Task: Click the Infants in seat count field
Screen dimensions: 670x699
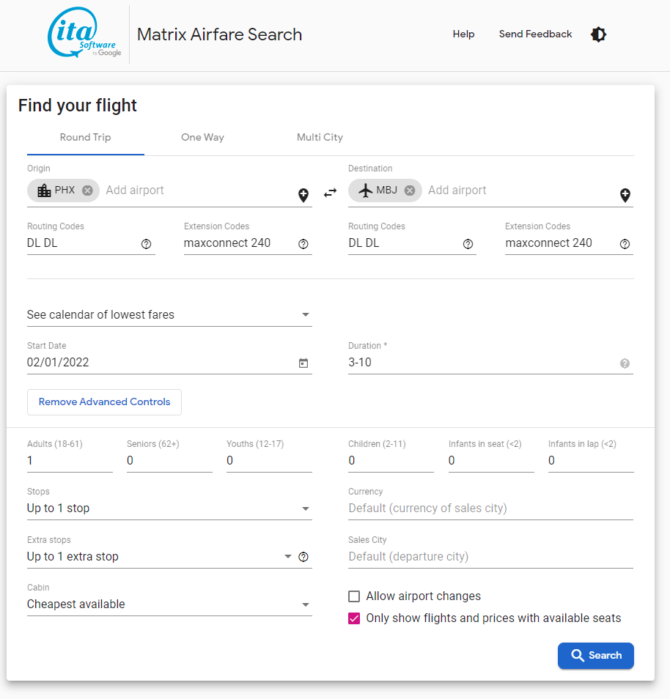Action: coord(491,461)
